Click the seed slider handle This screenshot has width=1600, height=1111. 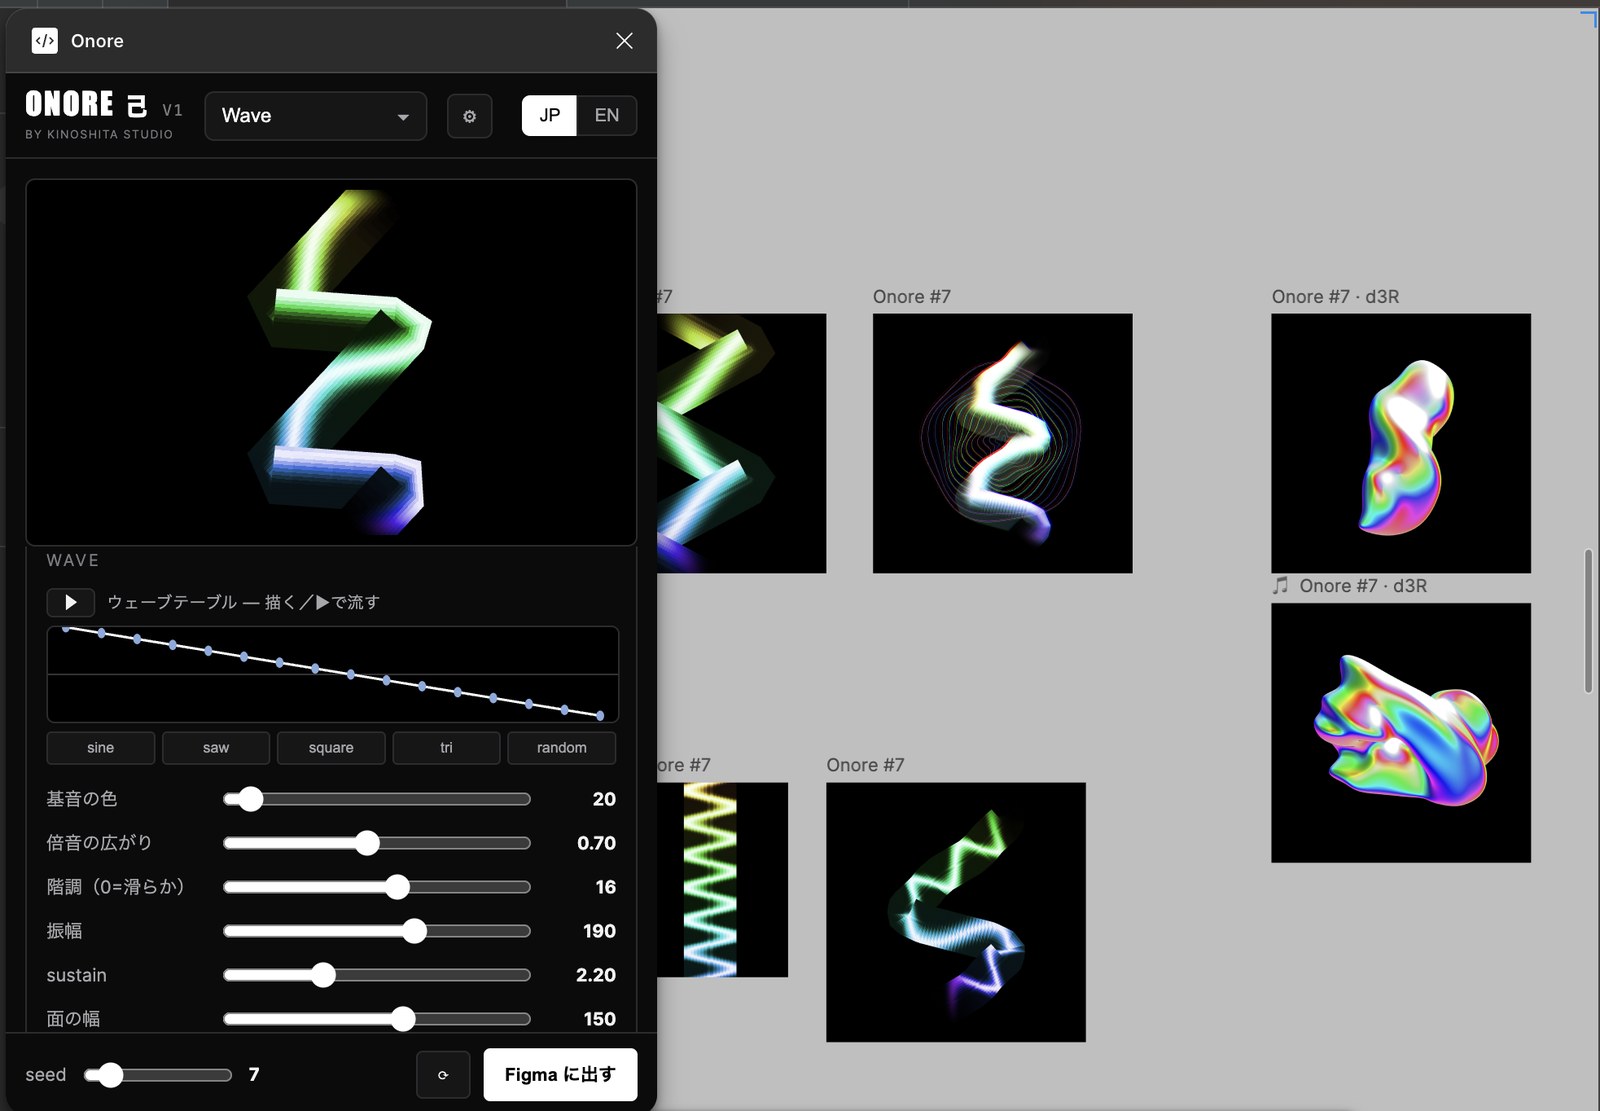click(x=110, y=1075)
